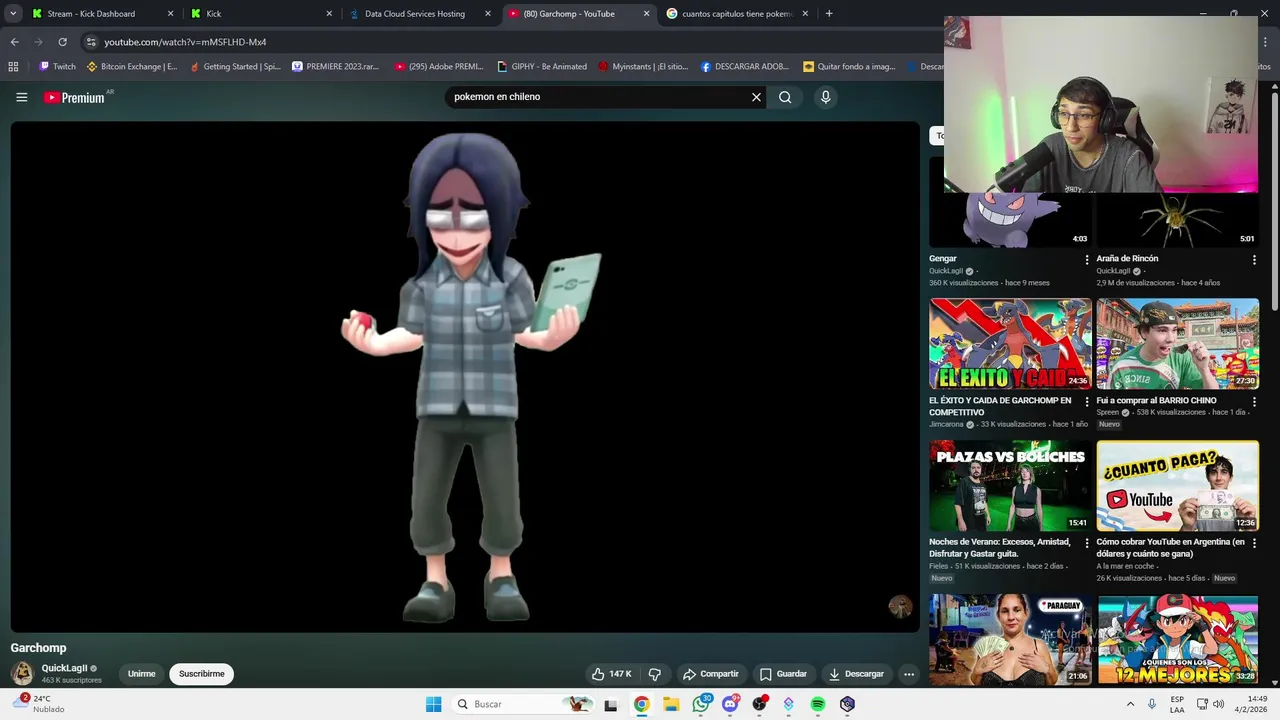The image size is (1280, 720).
Task: Open WhatsApp from the taskbar
Action: [x=701, y=704]
